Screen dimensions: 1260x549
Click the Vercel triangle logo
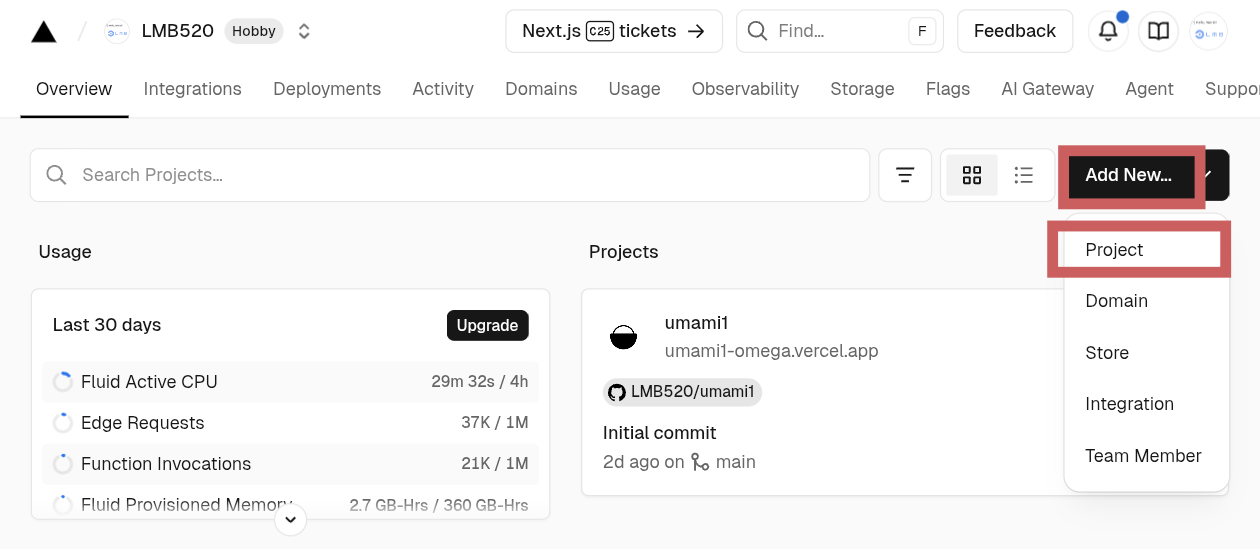(44, 32)
